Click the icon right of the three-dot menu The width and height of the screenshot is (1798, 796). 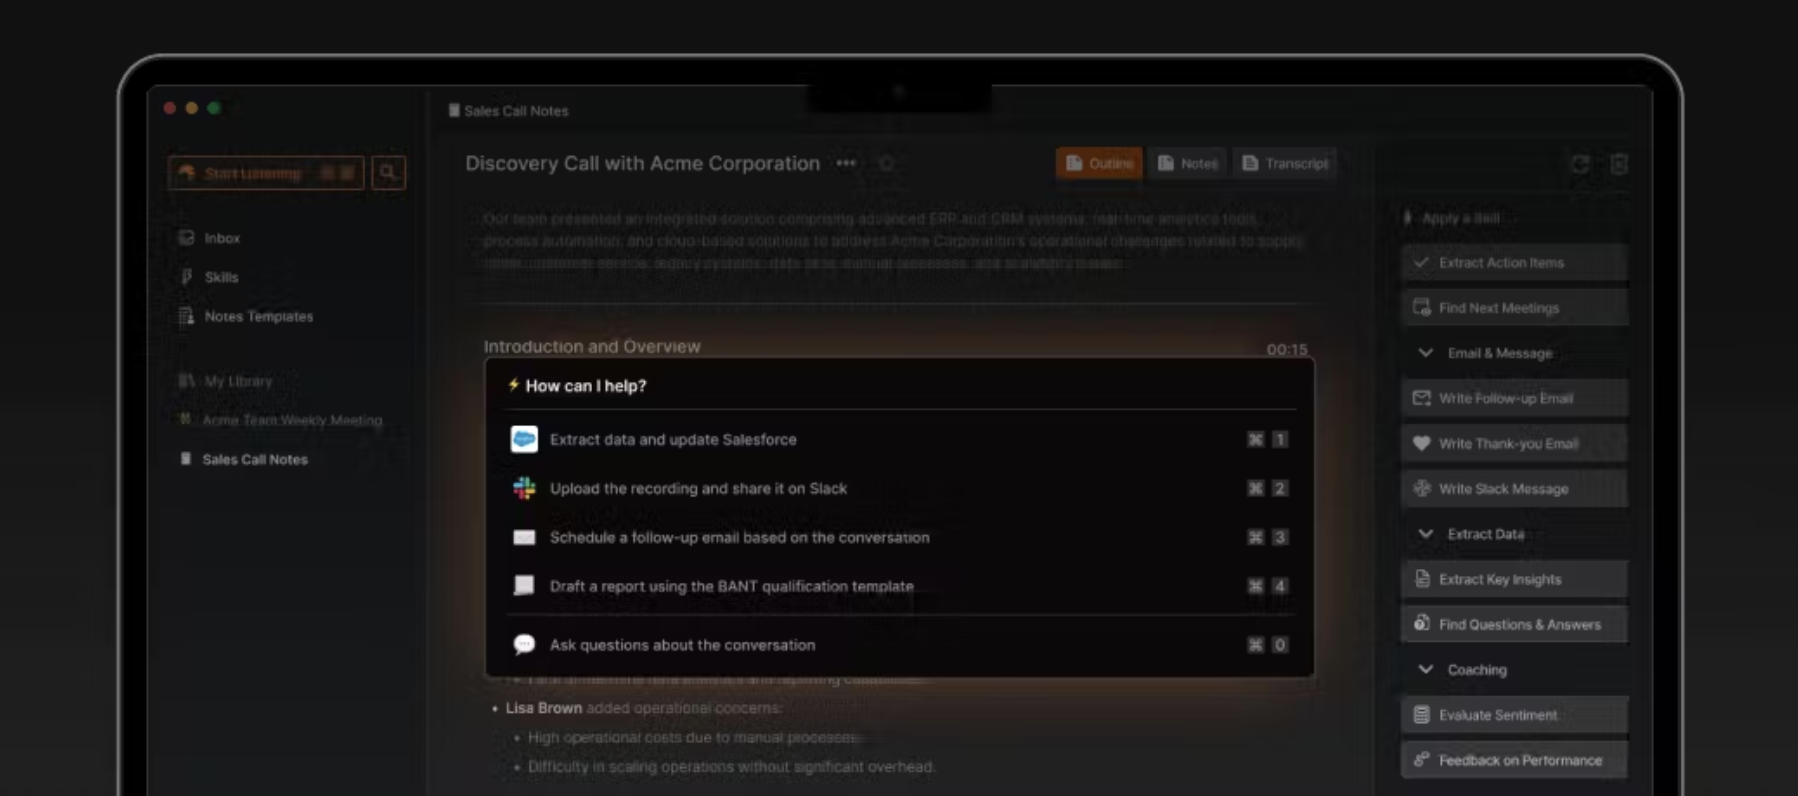[x=886, y=163]
